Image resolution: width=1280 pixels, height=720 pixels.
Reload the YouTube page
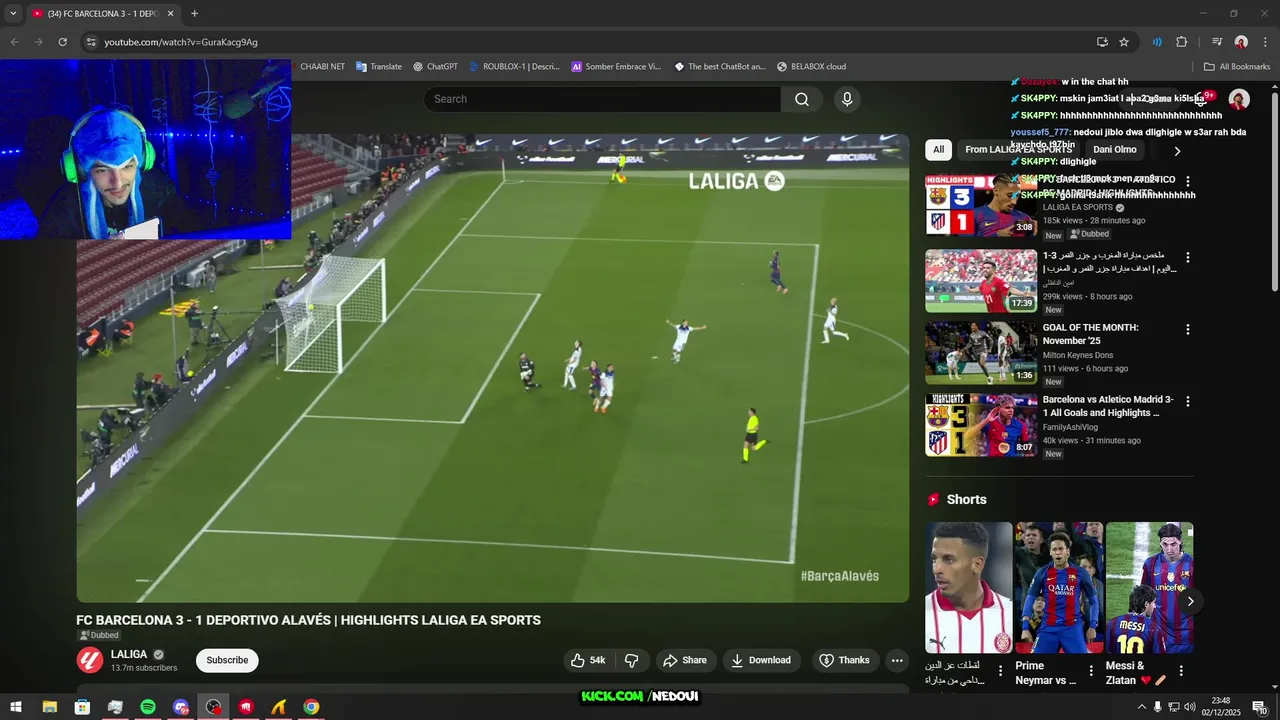tap(62, 42)
